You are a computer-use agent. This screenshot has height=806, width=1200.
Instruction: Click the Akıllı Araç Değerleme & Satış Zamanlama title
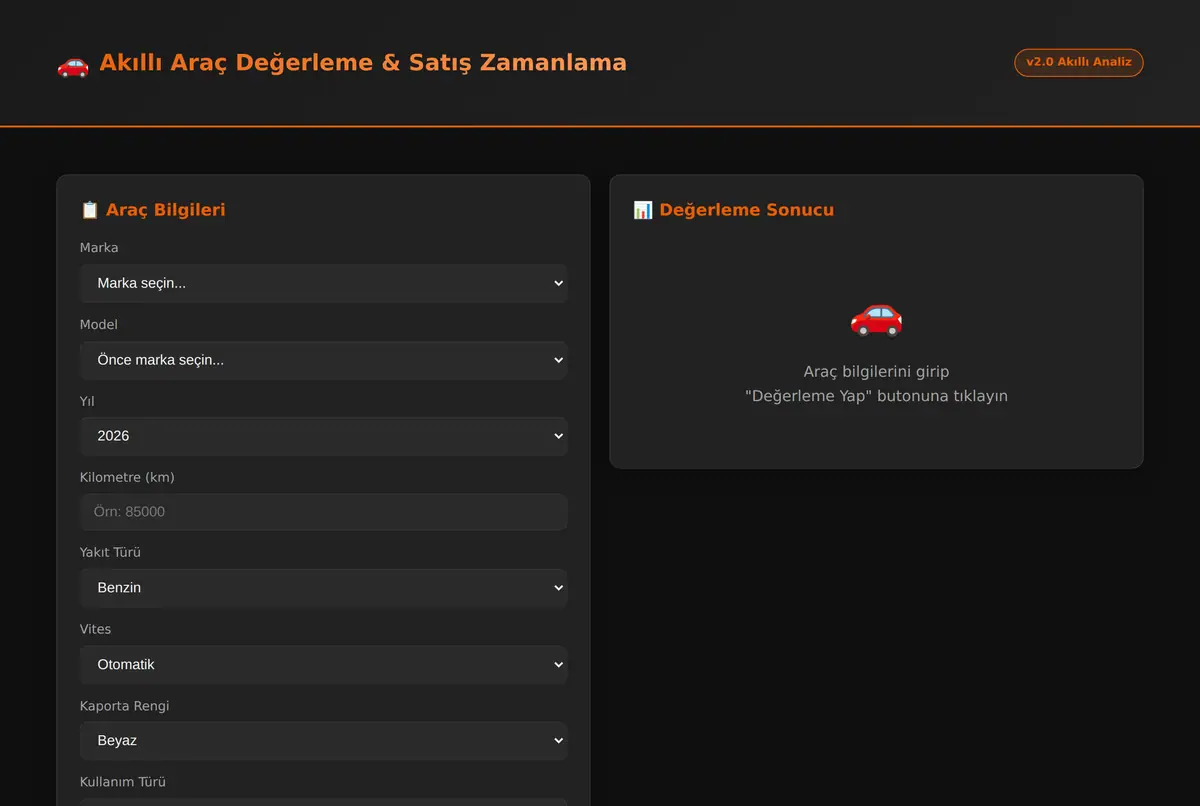[x=363, y=63]
